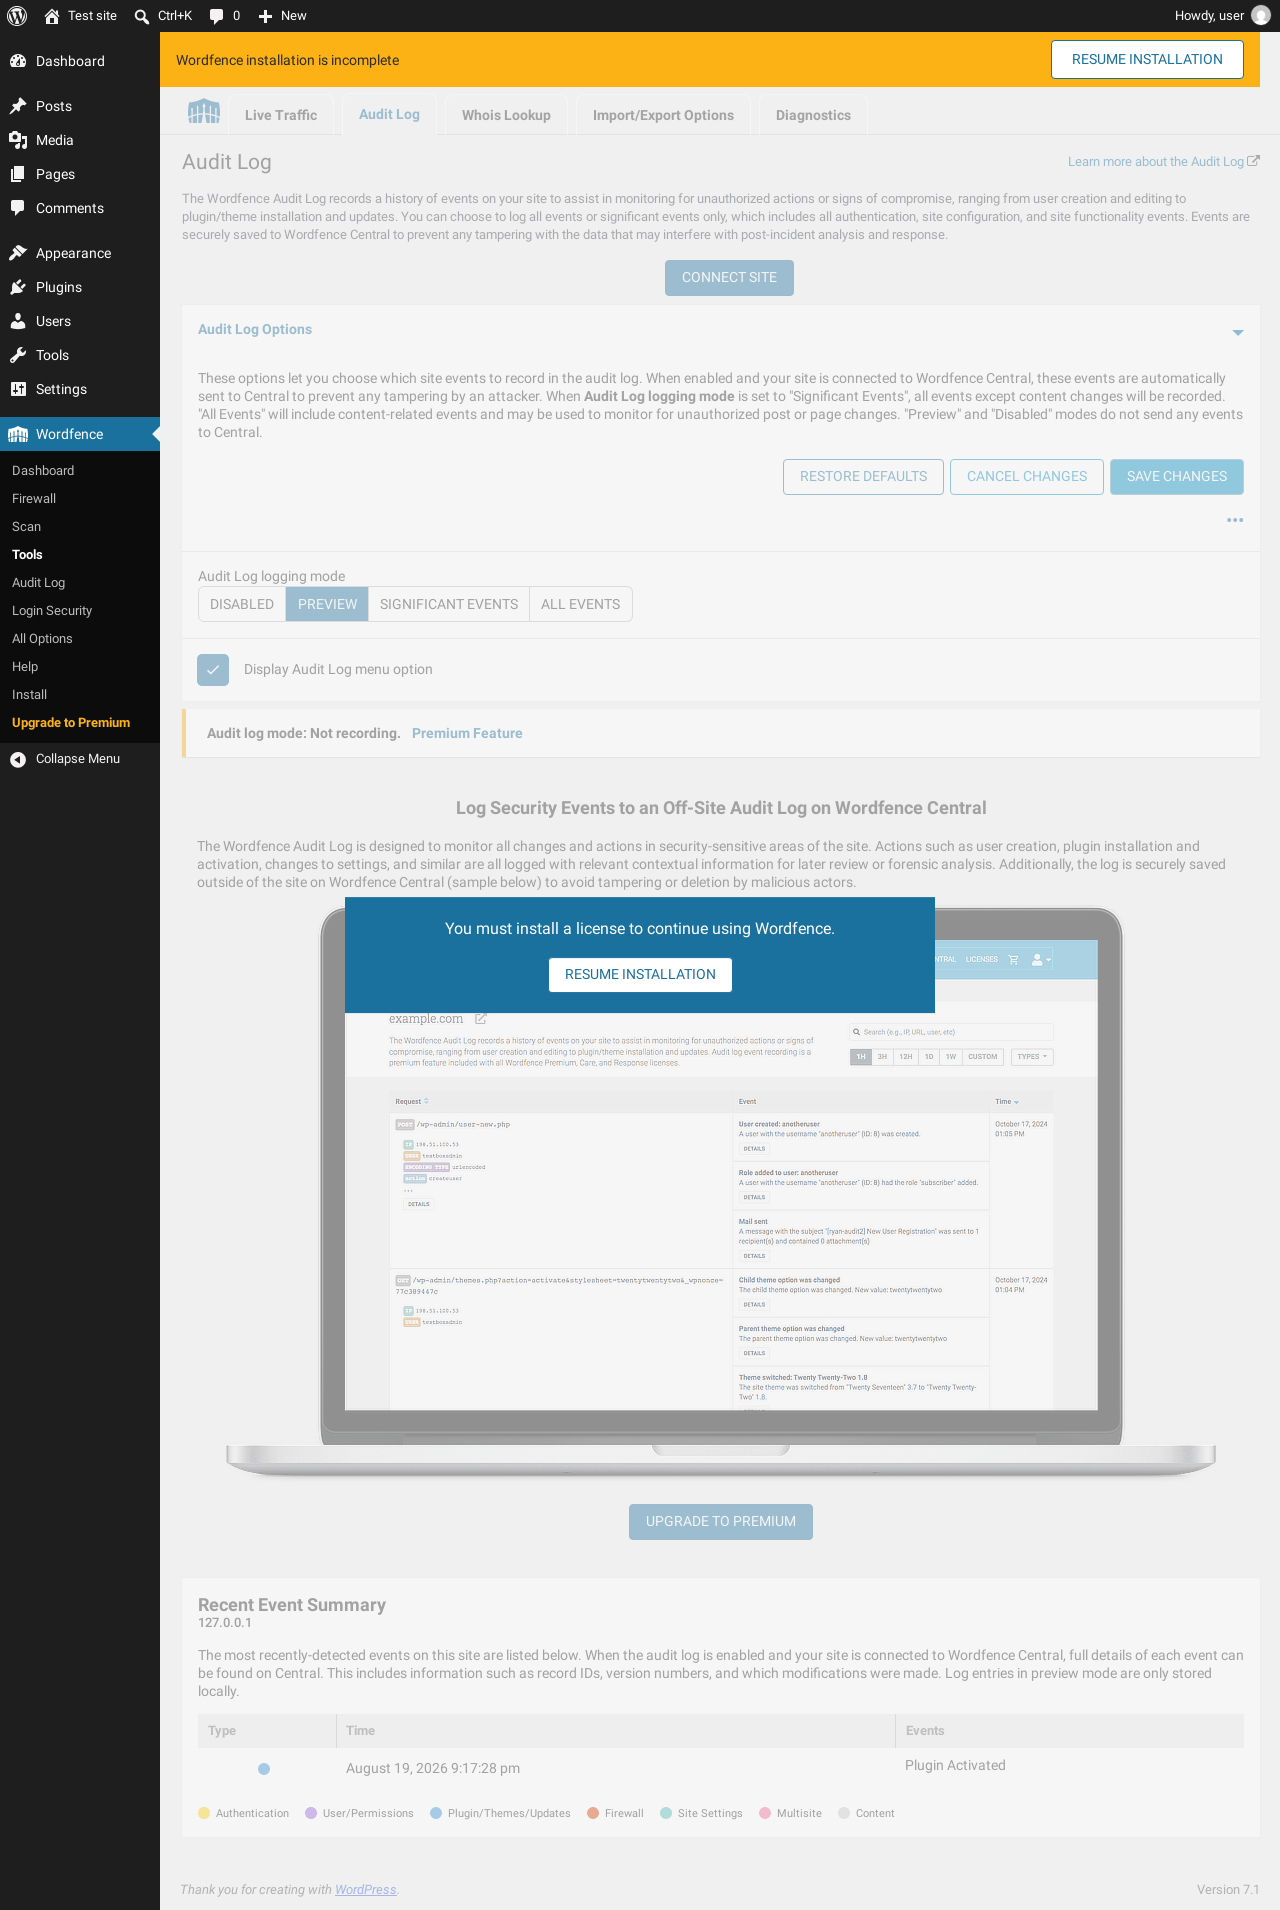1280x1910 pixels.
Task: Click the yellow Authentication legend dot
Action: [x=204, y=1813]
